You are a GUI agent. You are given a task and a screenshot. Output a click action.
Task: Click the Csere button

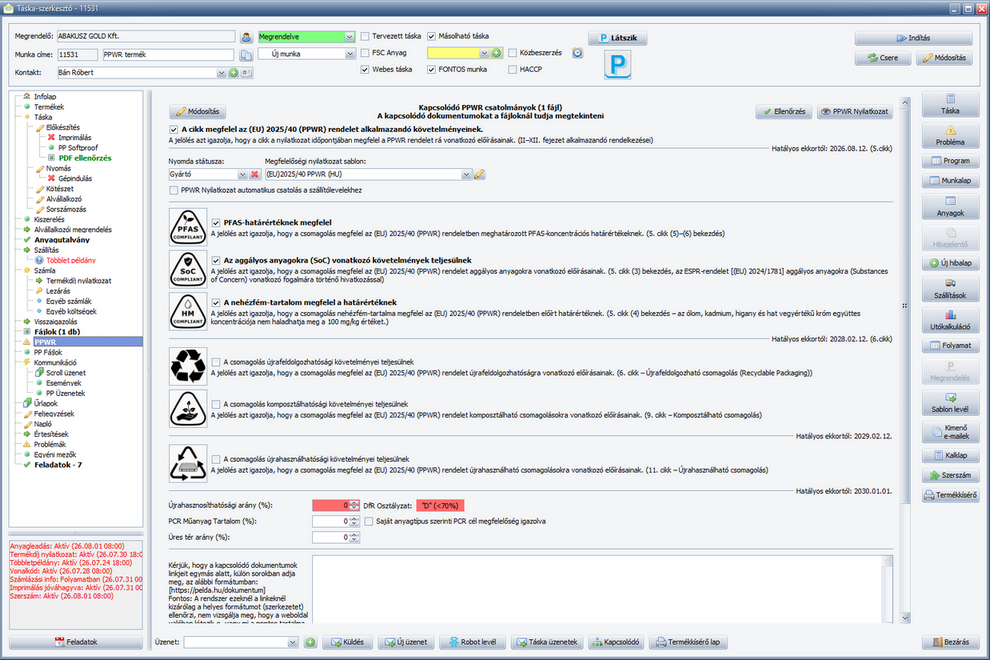pyautogui.click(x=883, y=57)
